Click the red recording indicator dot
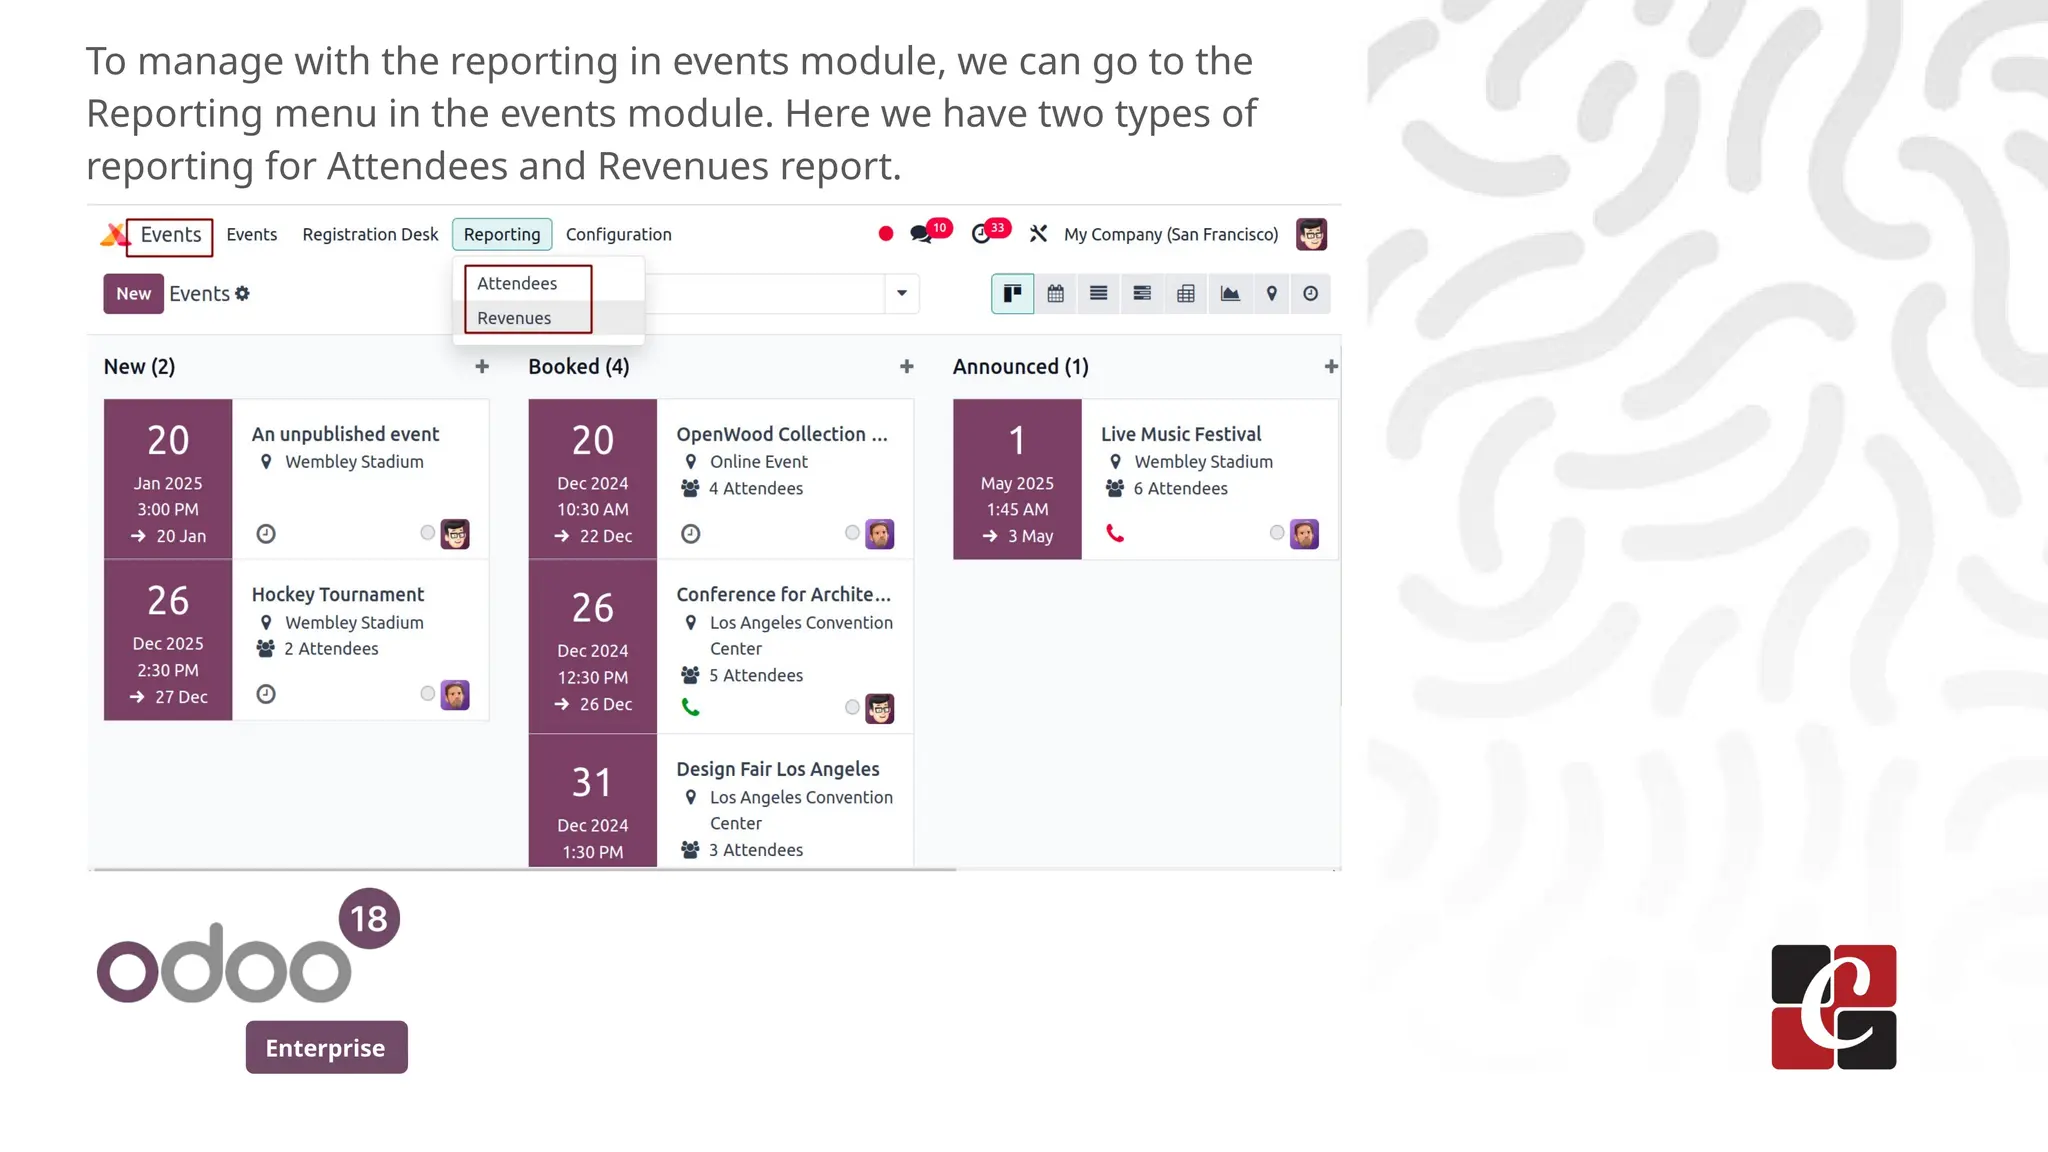Screen dimensions: 2048x1152 [x=885, y=234]
